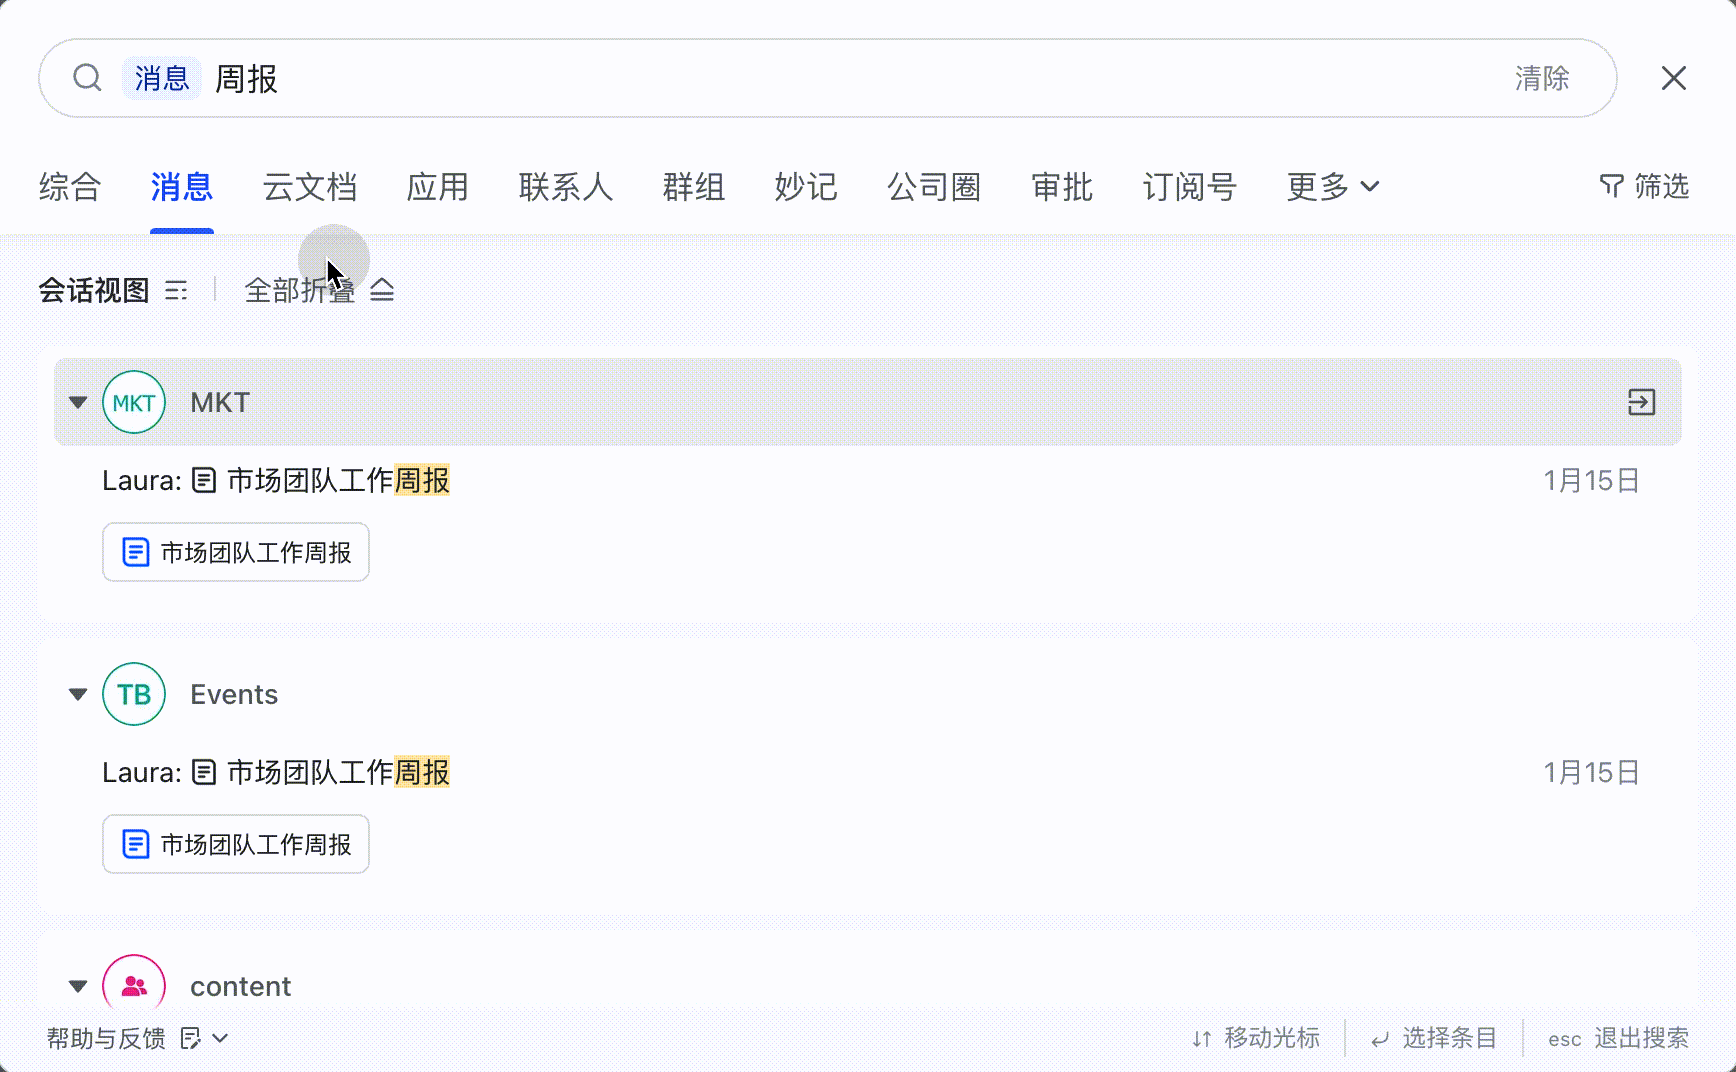Open 市场团队工作周报 doc chip under Events

pyautogui.click(x=236, y=844)
